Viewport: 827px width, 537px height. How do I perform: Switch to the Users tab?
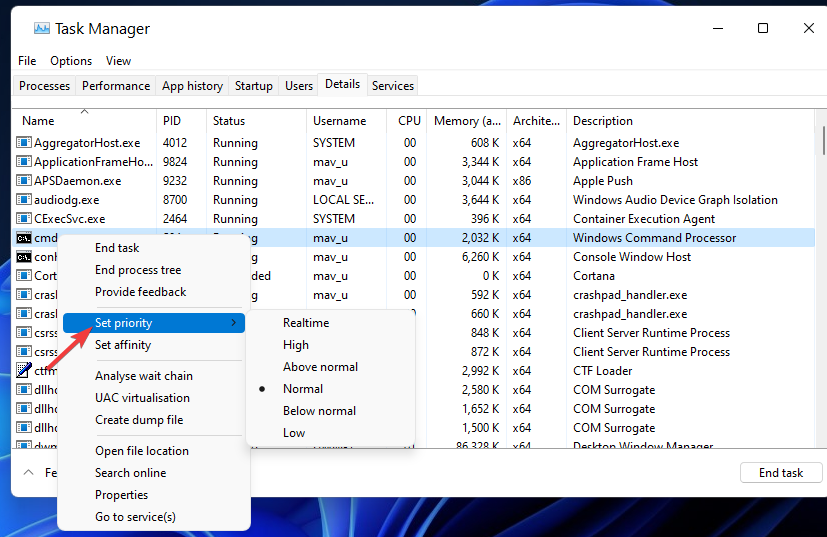coord(299,85)
